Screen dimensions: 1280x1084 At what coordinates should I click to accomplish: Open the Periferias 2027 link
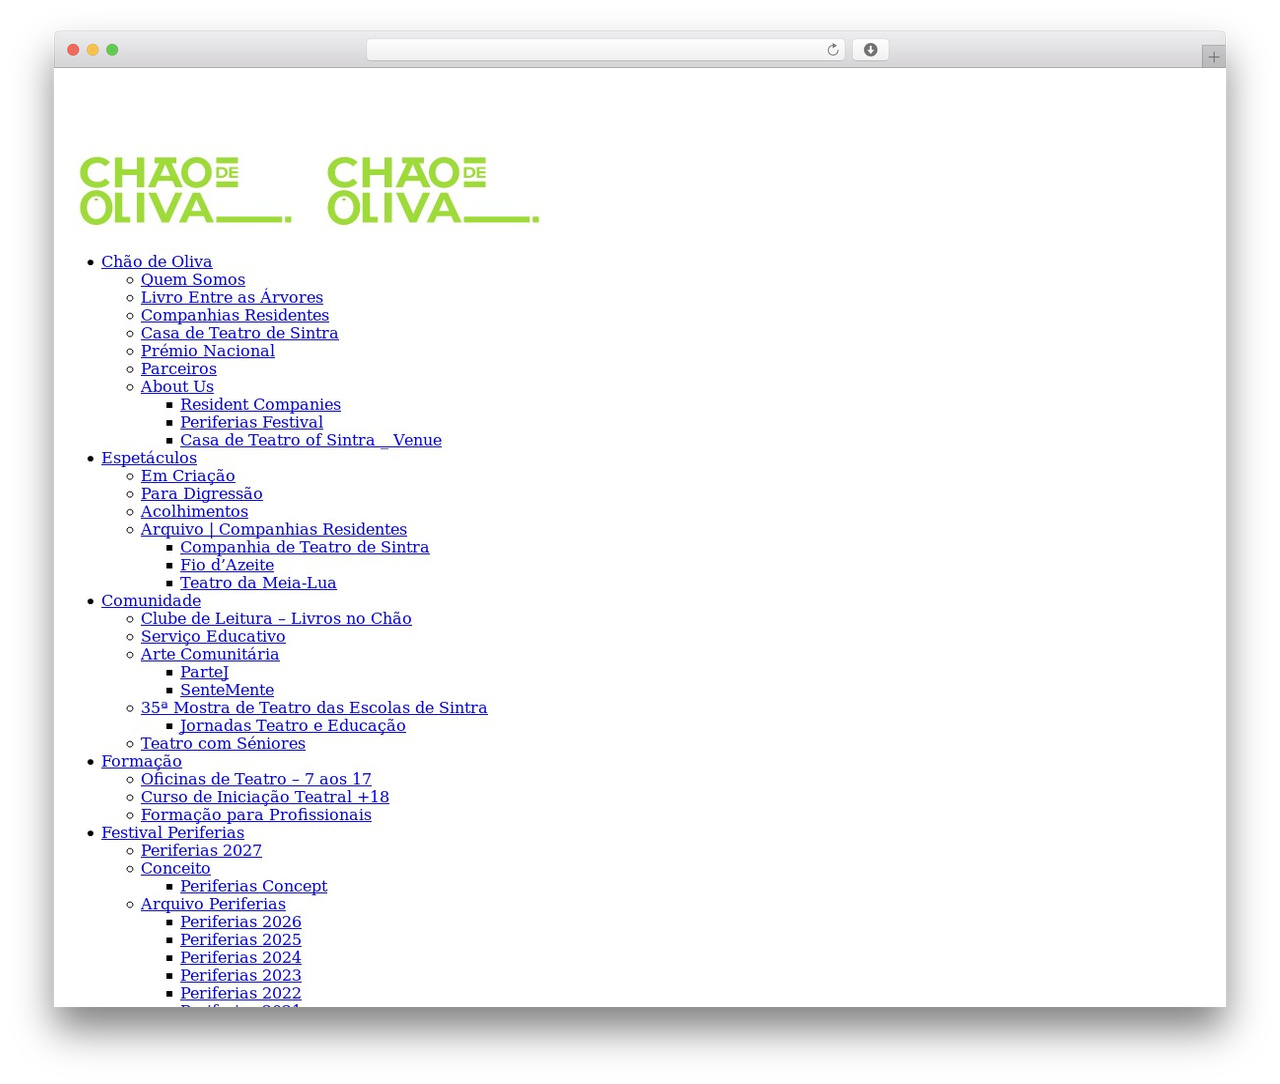(x=201, y=851)
